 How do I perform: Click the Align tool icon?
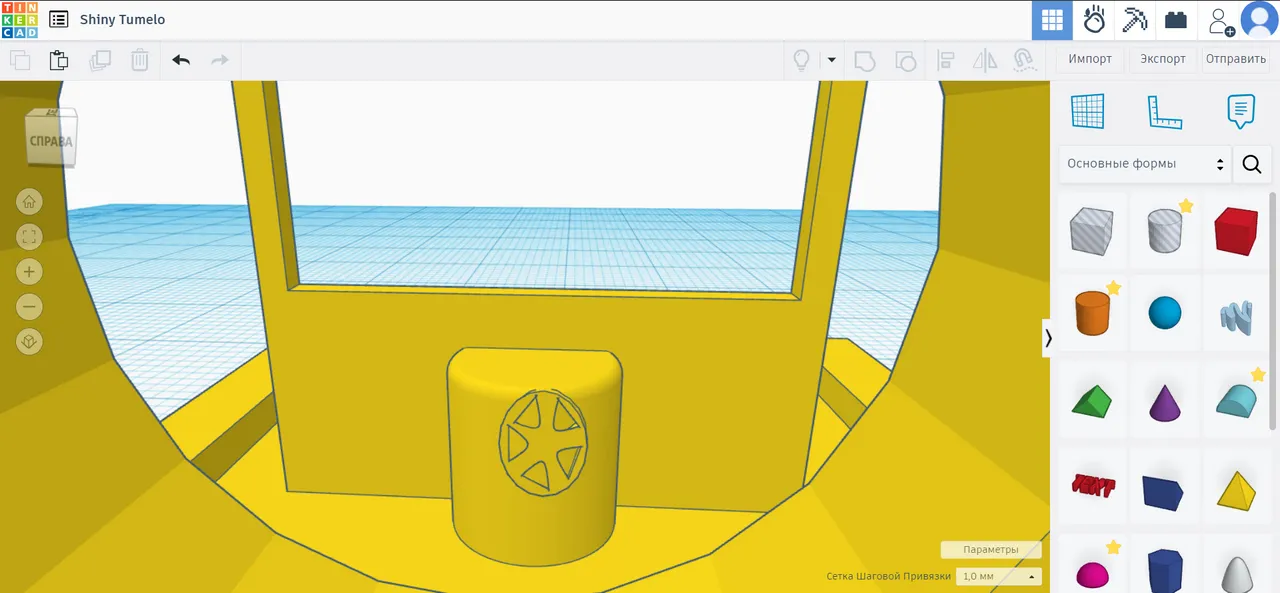click(946, 60)
